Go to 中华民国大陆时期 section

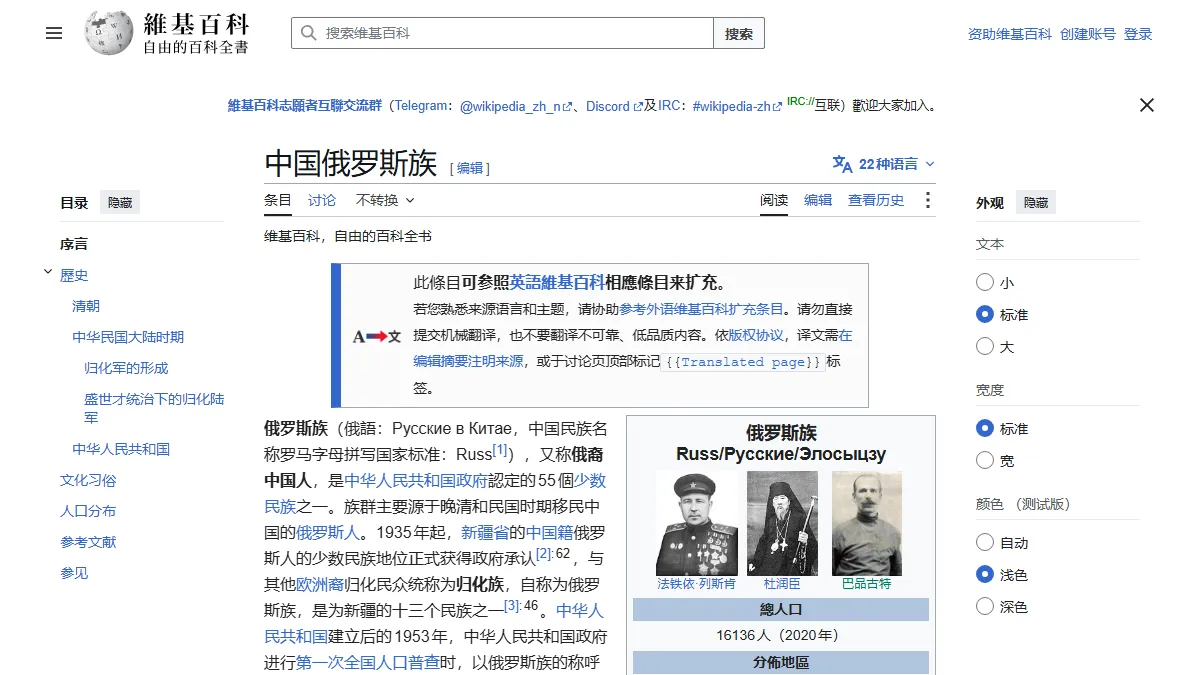tap(128, 337)
